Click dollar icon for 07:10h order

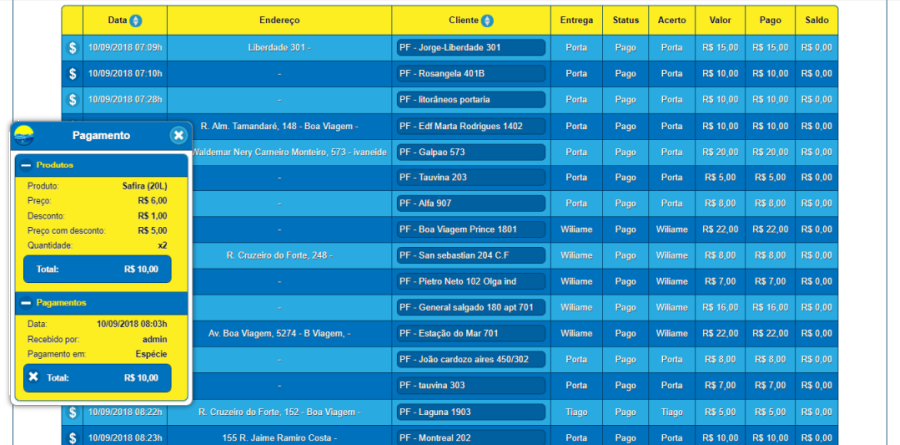[x=72, y=73]
